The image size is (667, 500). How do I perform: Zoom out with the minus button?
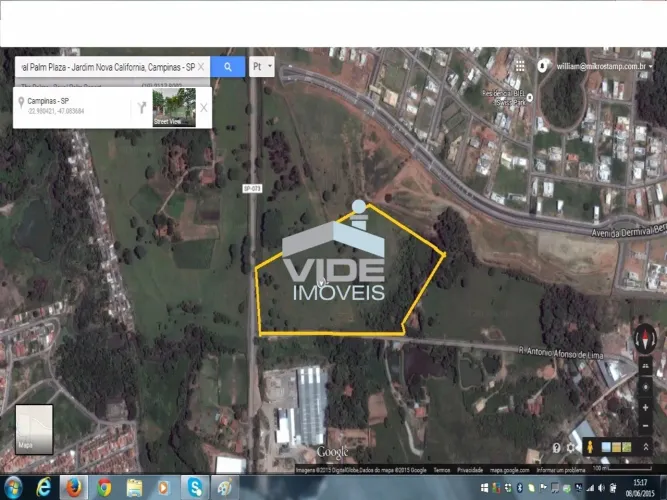click(645, 426)
